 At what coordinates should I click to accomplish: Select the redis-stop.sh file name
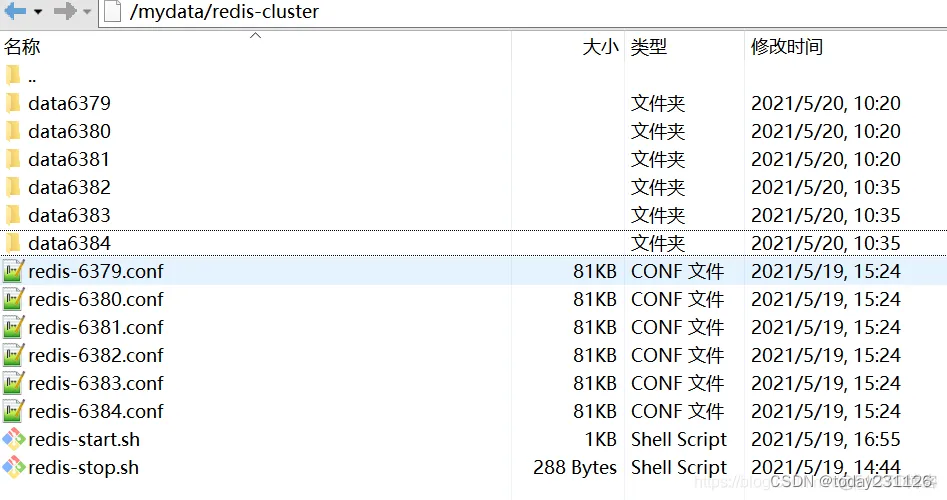tap(83, 467)
